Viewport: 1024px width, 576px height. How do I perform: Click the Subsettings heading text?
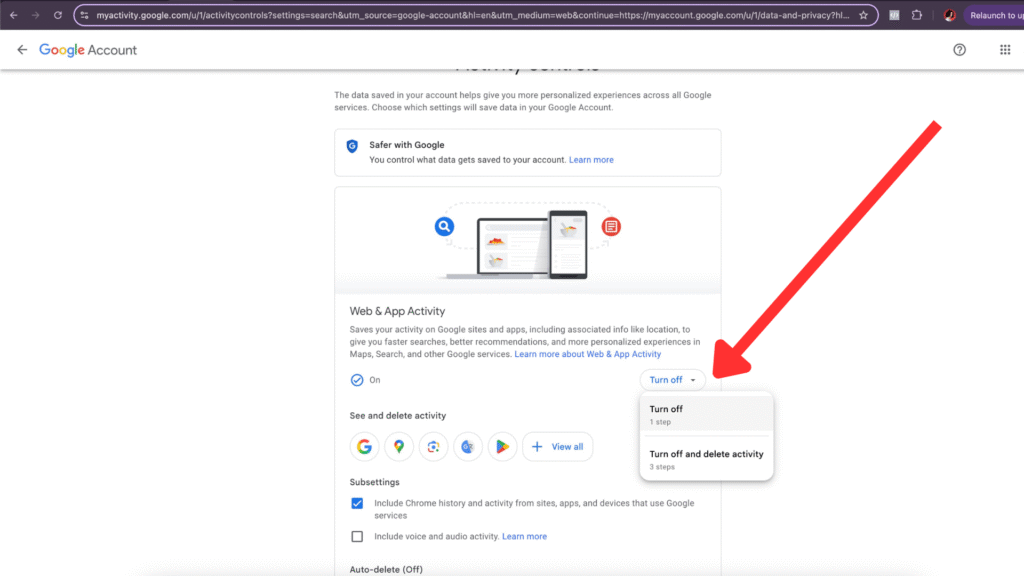pos(374,483)
